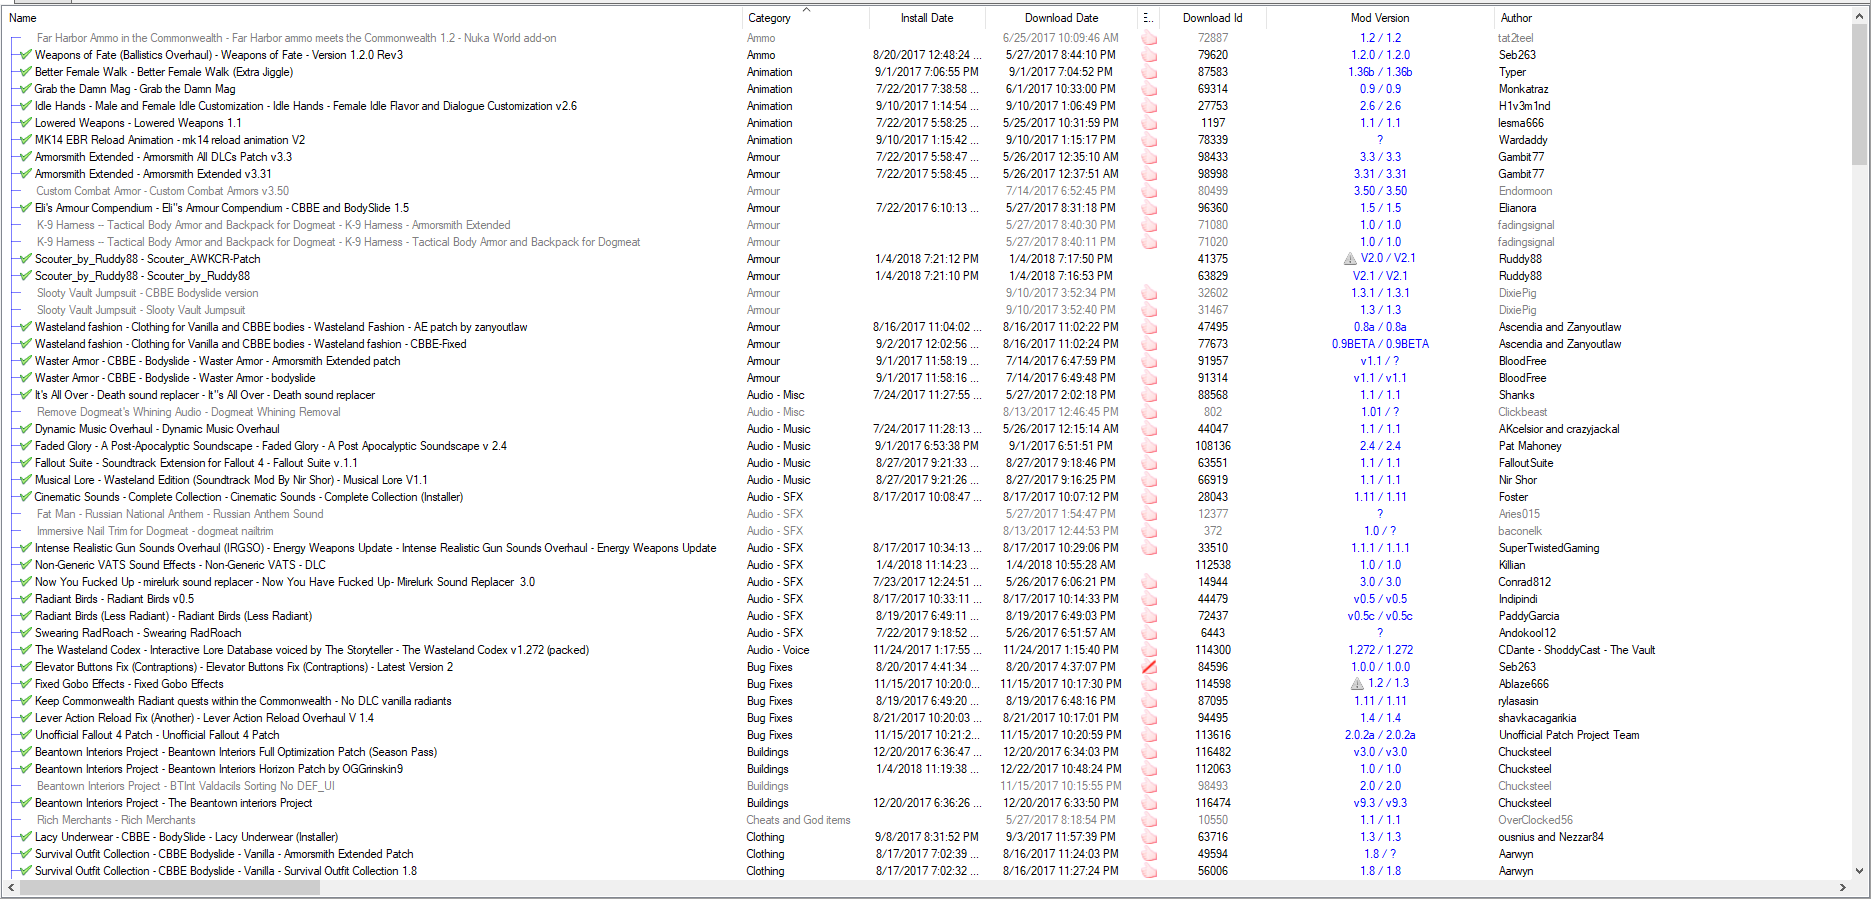The height and width of the screenshot is (899, 1871).
Task: Click the horizontal scrollbar left arrow
Action: pos(12,888)
